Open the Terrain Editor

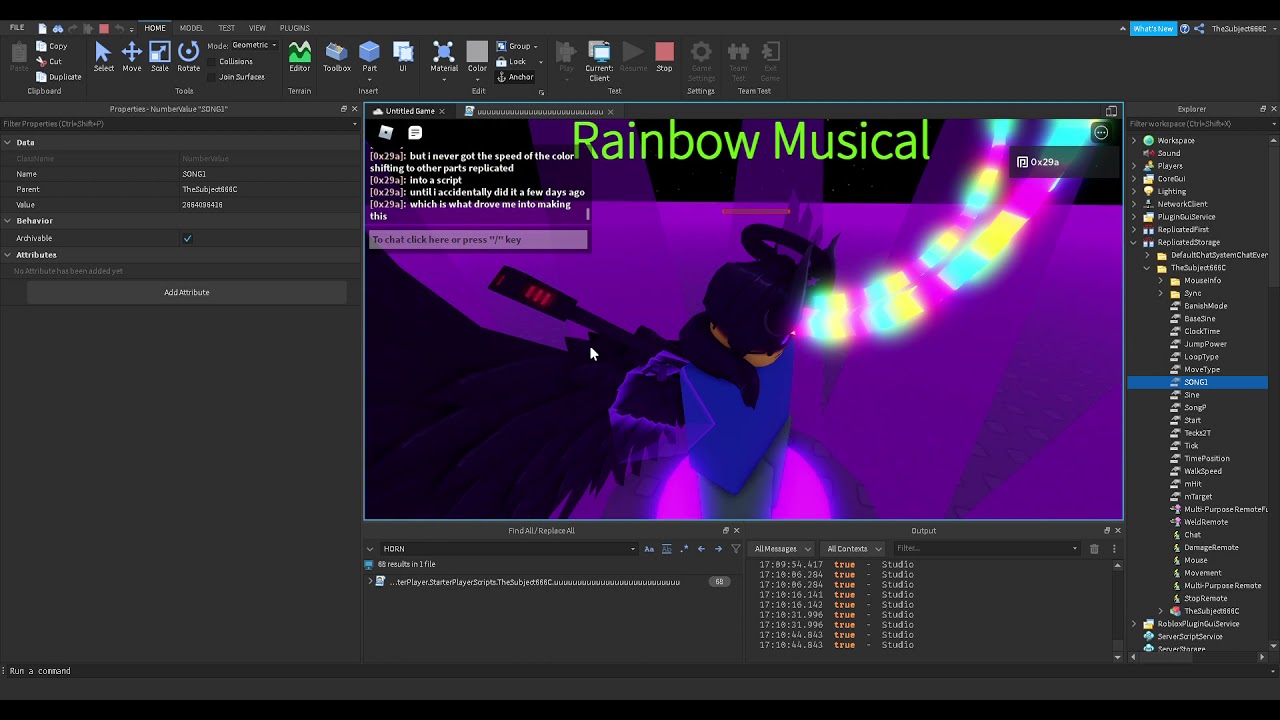click(299, 57)
